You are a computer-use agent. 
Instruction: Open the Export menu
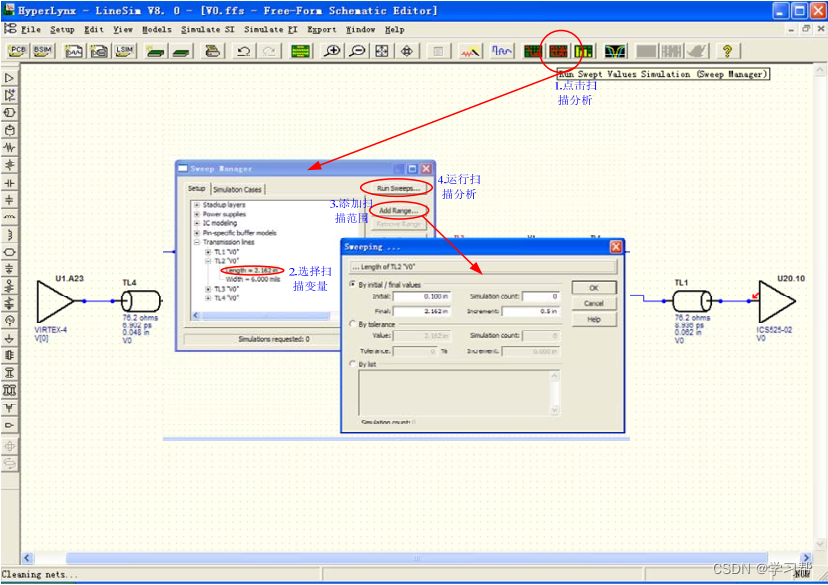click(322, 30)
